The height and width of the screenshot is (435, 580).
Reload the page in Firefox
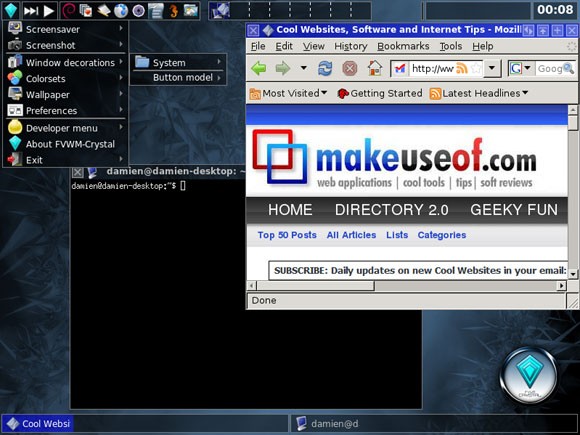tap(325, 68)
